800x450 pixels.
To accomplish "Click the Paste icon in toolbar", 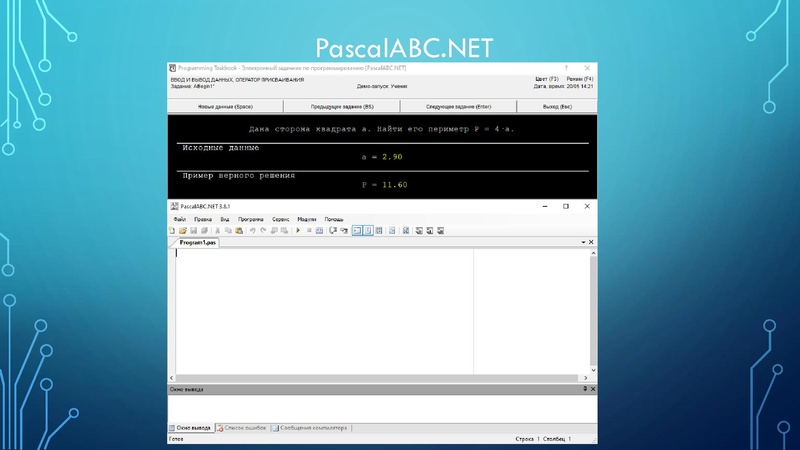I will [239, 230].
